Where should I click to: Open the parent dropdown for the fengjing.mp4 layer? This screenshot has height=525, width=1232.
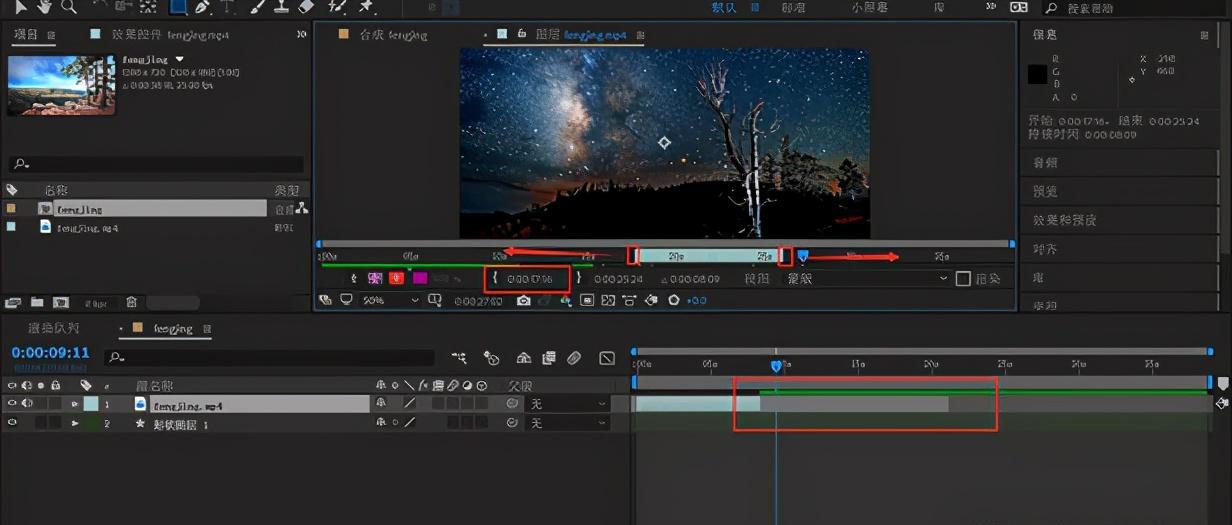(568, 404)
